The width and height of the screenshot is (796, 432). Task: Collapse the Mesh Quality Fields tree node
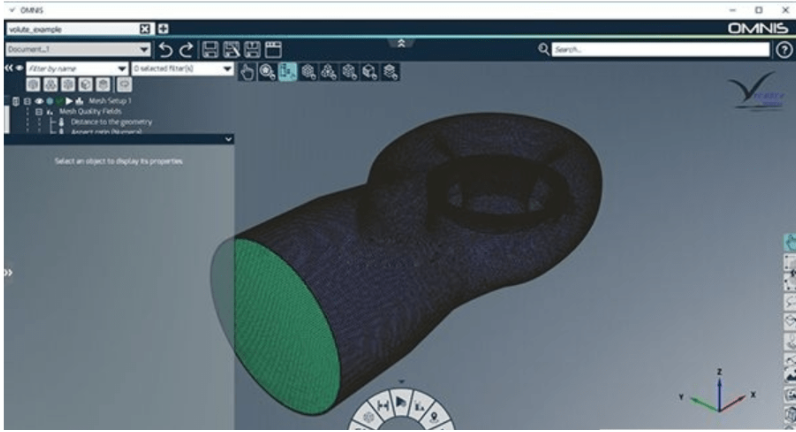pos(39,112)
